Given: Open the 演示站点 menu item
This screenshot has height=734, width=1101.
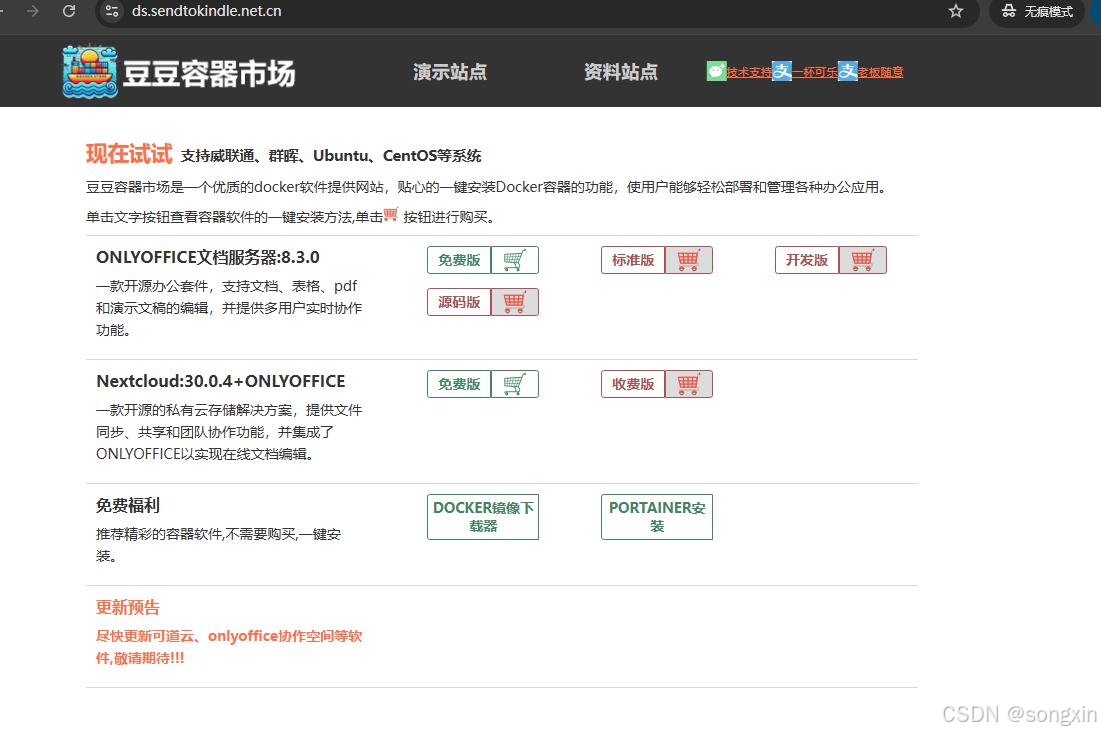Looking at the screenshot, I should click(450, 72).
